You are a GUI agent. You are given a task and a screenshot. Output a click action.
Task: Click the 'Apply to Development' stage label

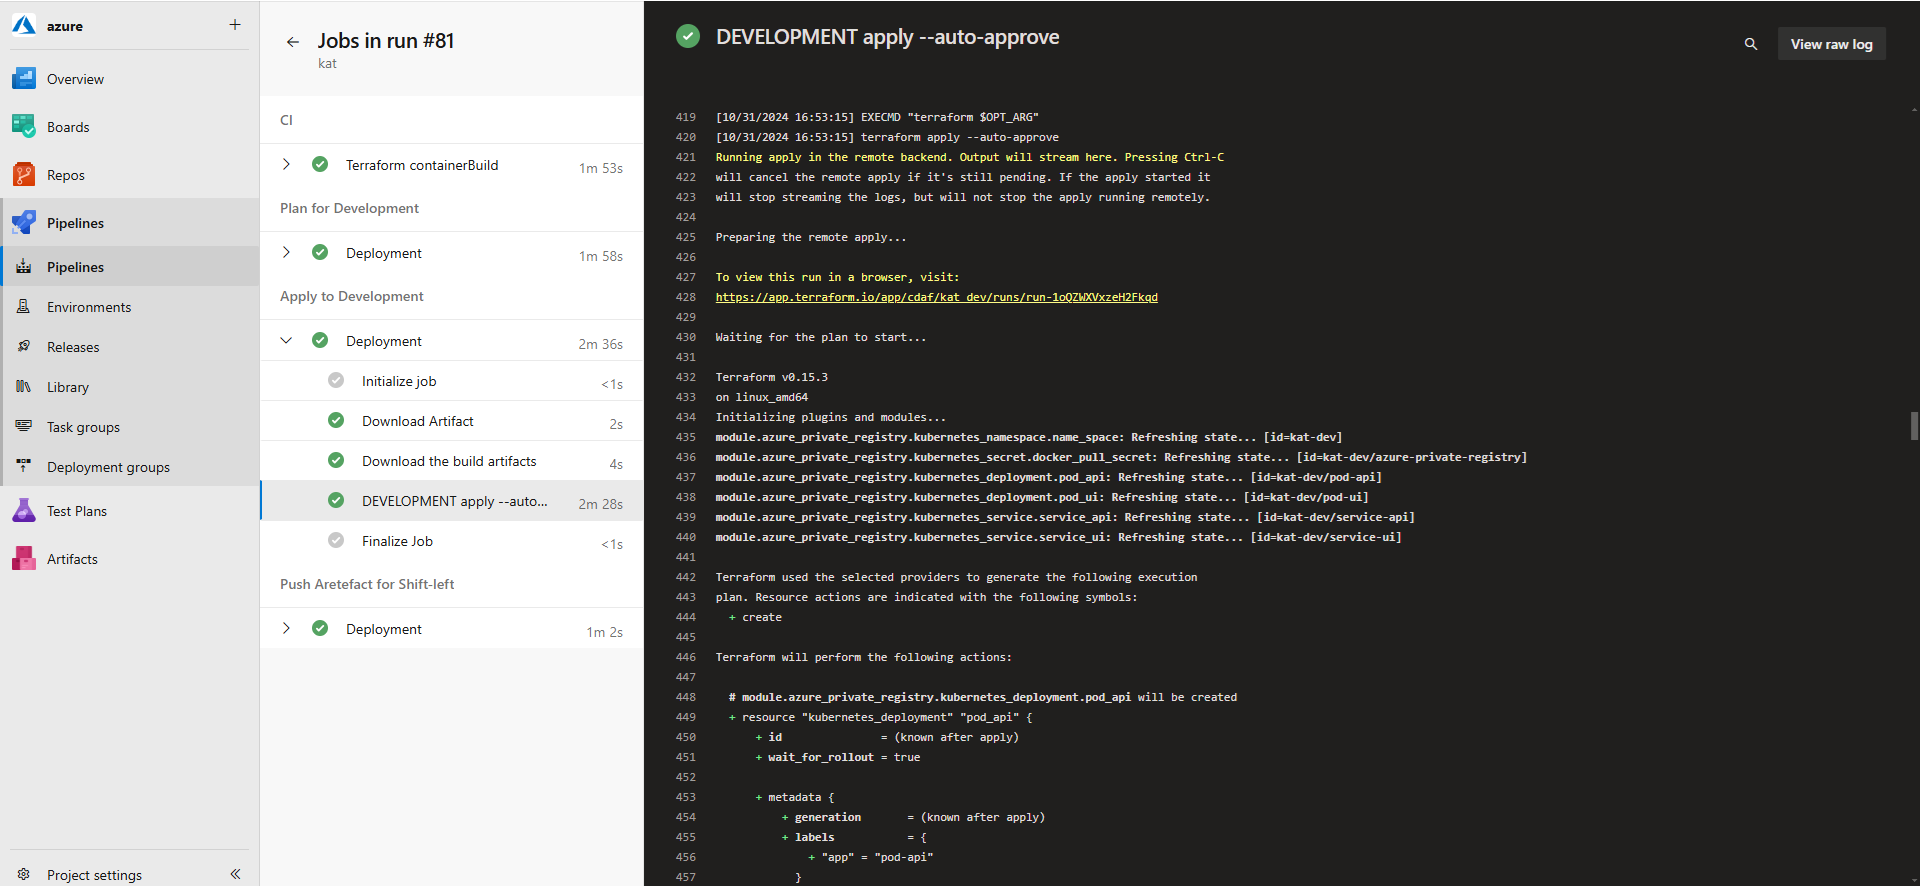[x=352, y=296]
